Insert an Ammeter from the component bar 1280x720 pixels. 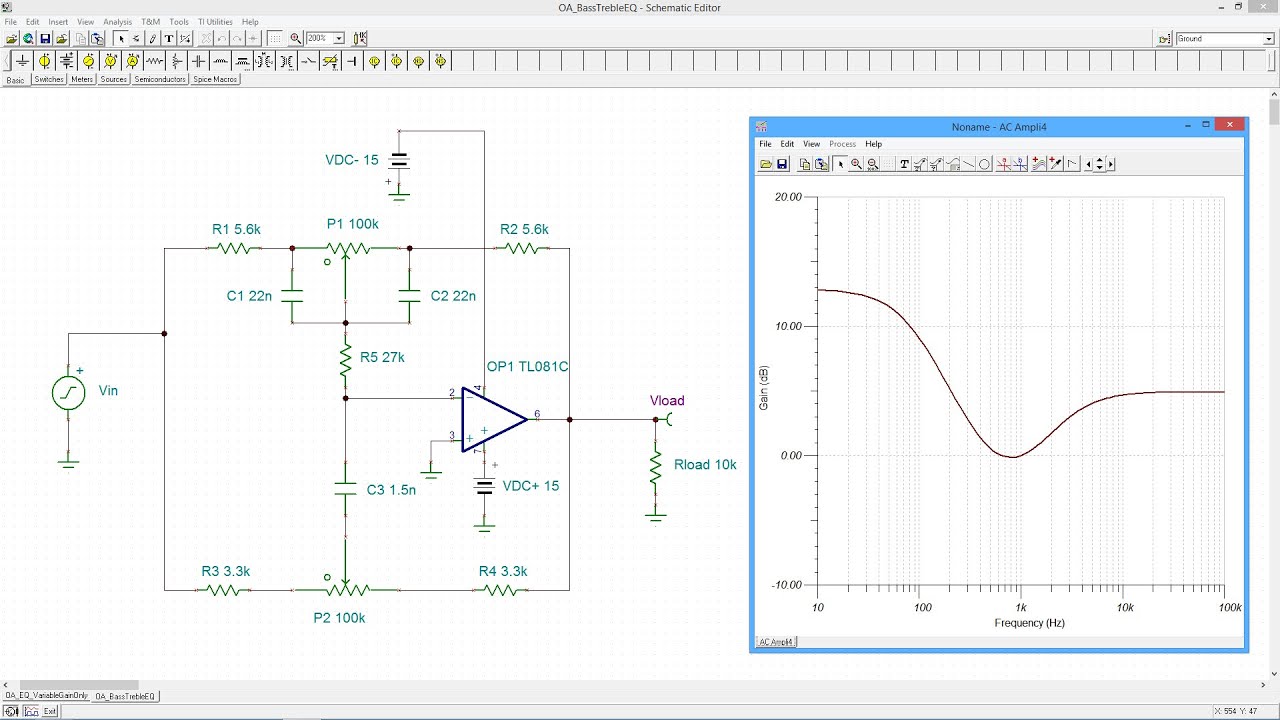click(132, 61)
